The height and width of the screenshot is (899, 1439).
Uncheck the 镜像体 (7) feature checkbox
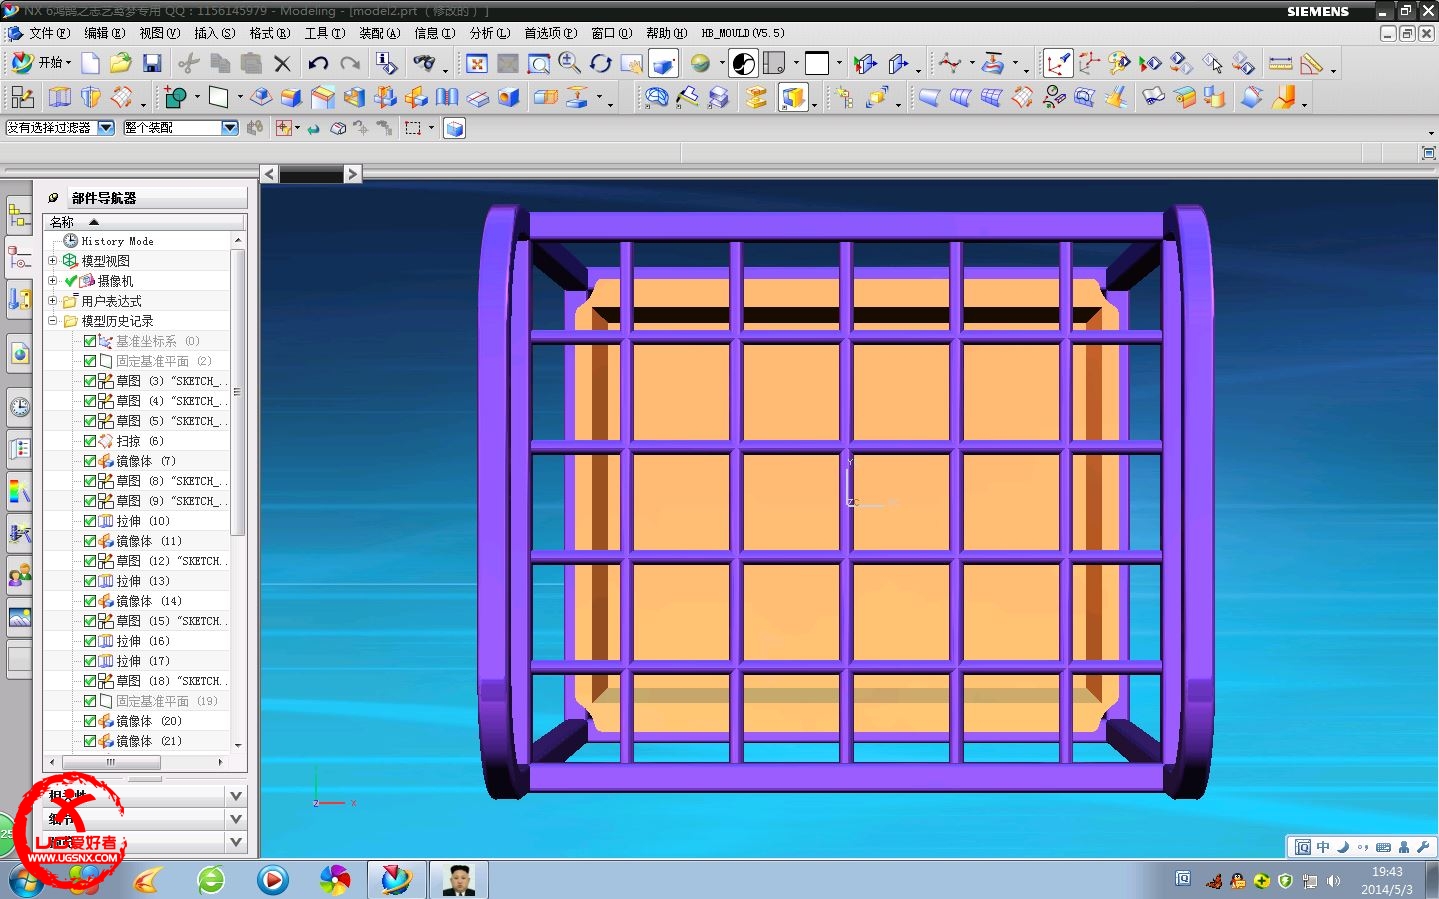coord(90,461)
